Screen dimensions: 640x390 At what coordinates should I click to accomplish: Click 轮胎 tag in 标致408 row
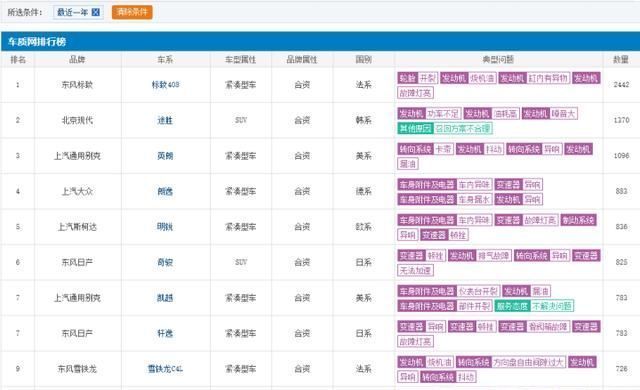[x=407, y=78]
